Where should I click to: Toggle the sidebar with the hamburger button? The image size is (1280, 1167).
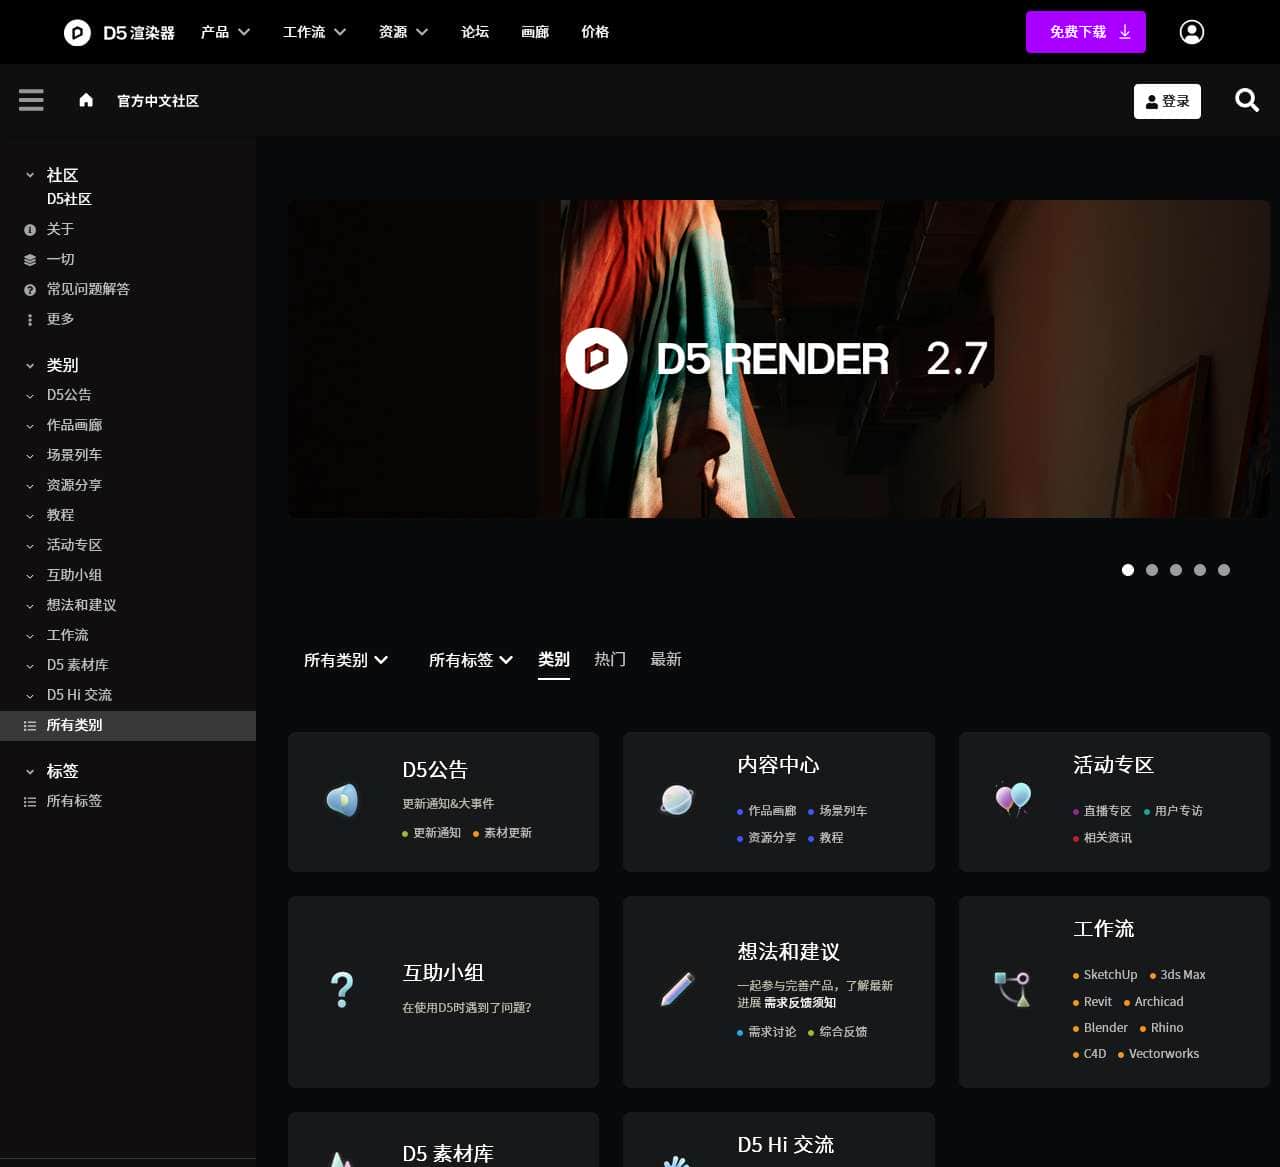31,100
